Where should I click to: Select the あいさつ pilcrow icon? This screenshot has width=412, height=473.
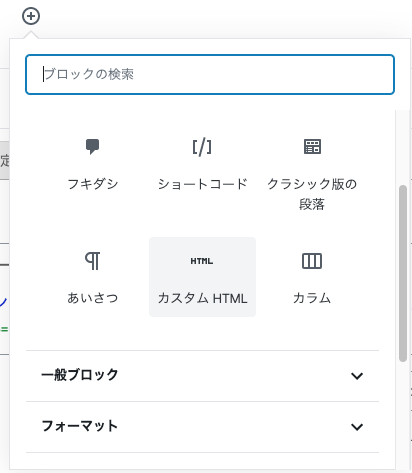[92, 261]
